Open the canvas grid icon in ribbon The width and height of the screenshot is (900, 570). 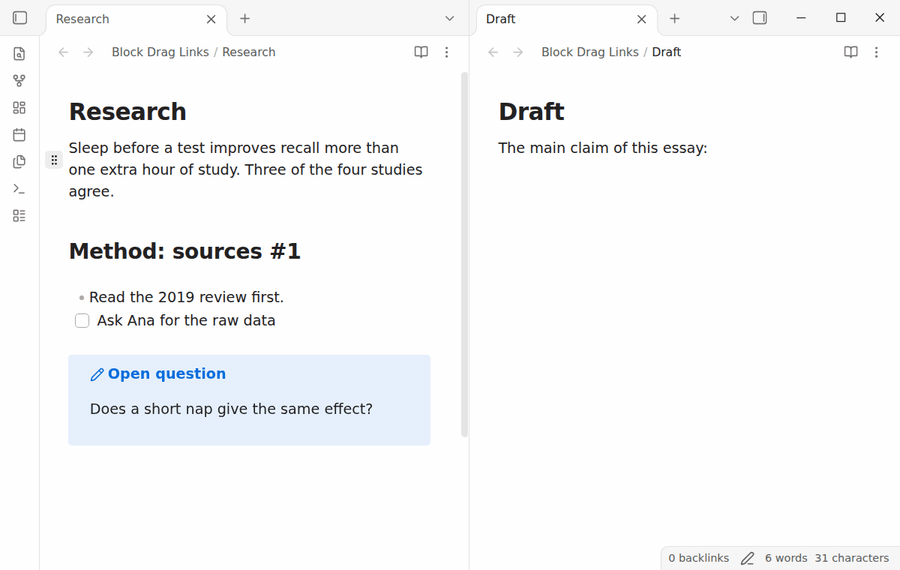point(19,108)
